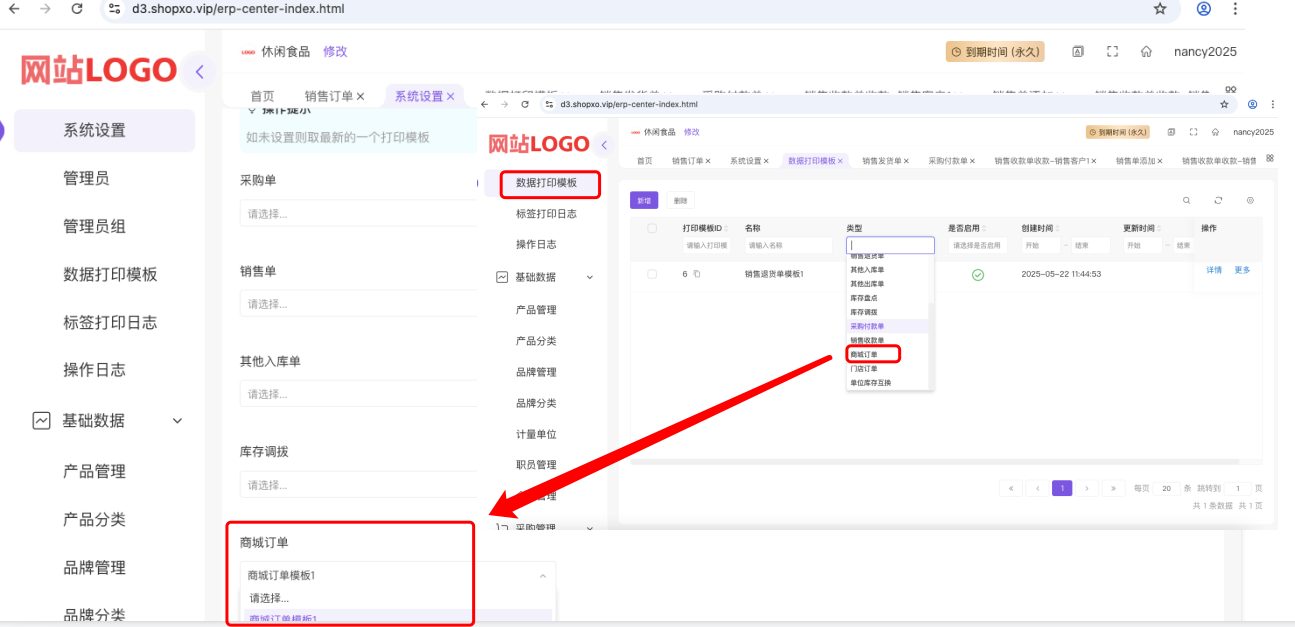The width and height of the screenshot is (1295, 627).
Task: Open 标签打印日志 in the large sidebar
Action: pyautogui.click(x=110, y=322)
